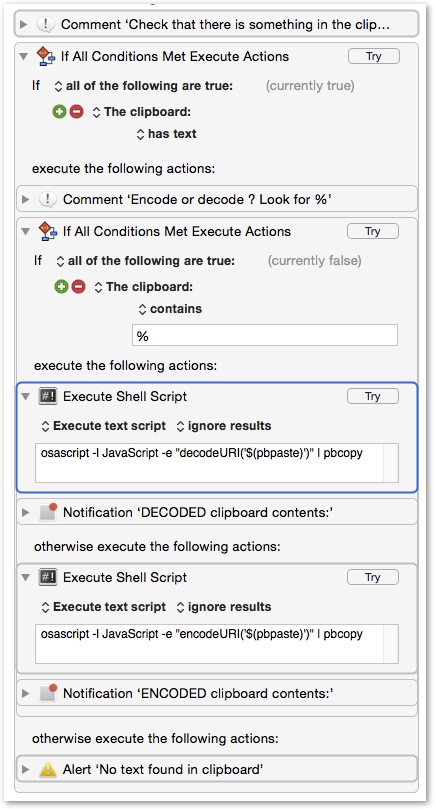
Task: Click Try on the encodeURI shell script
Action: click(x=373, y=577)
